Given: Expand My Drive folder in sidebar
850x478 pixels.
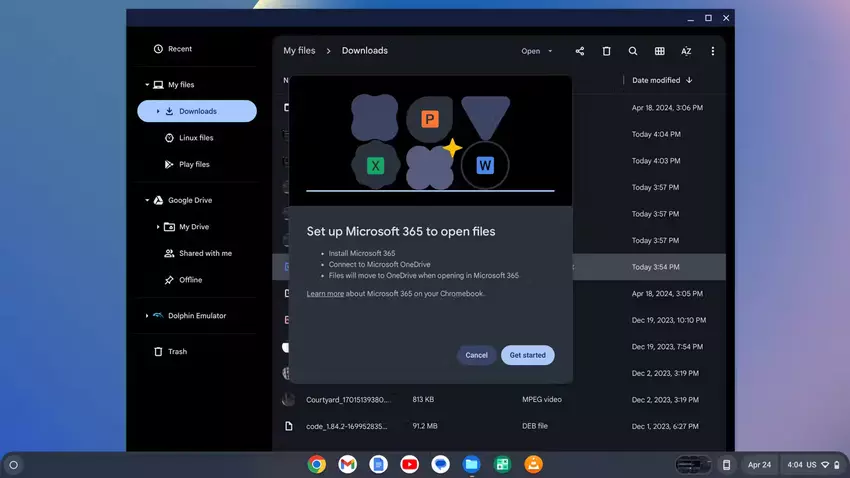Looking at the screenshot, I should click(x=158, y=227).
